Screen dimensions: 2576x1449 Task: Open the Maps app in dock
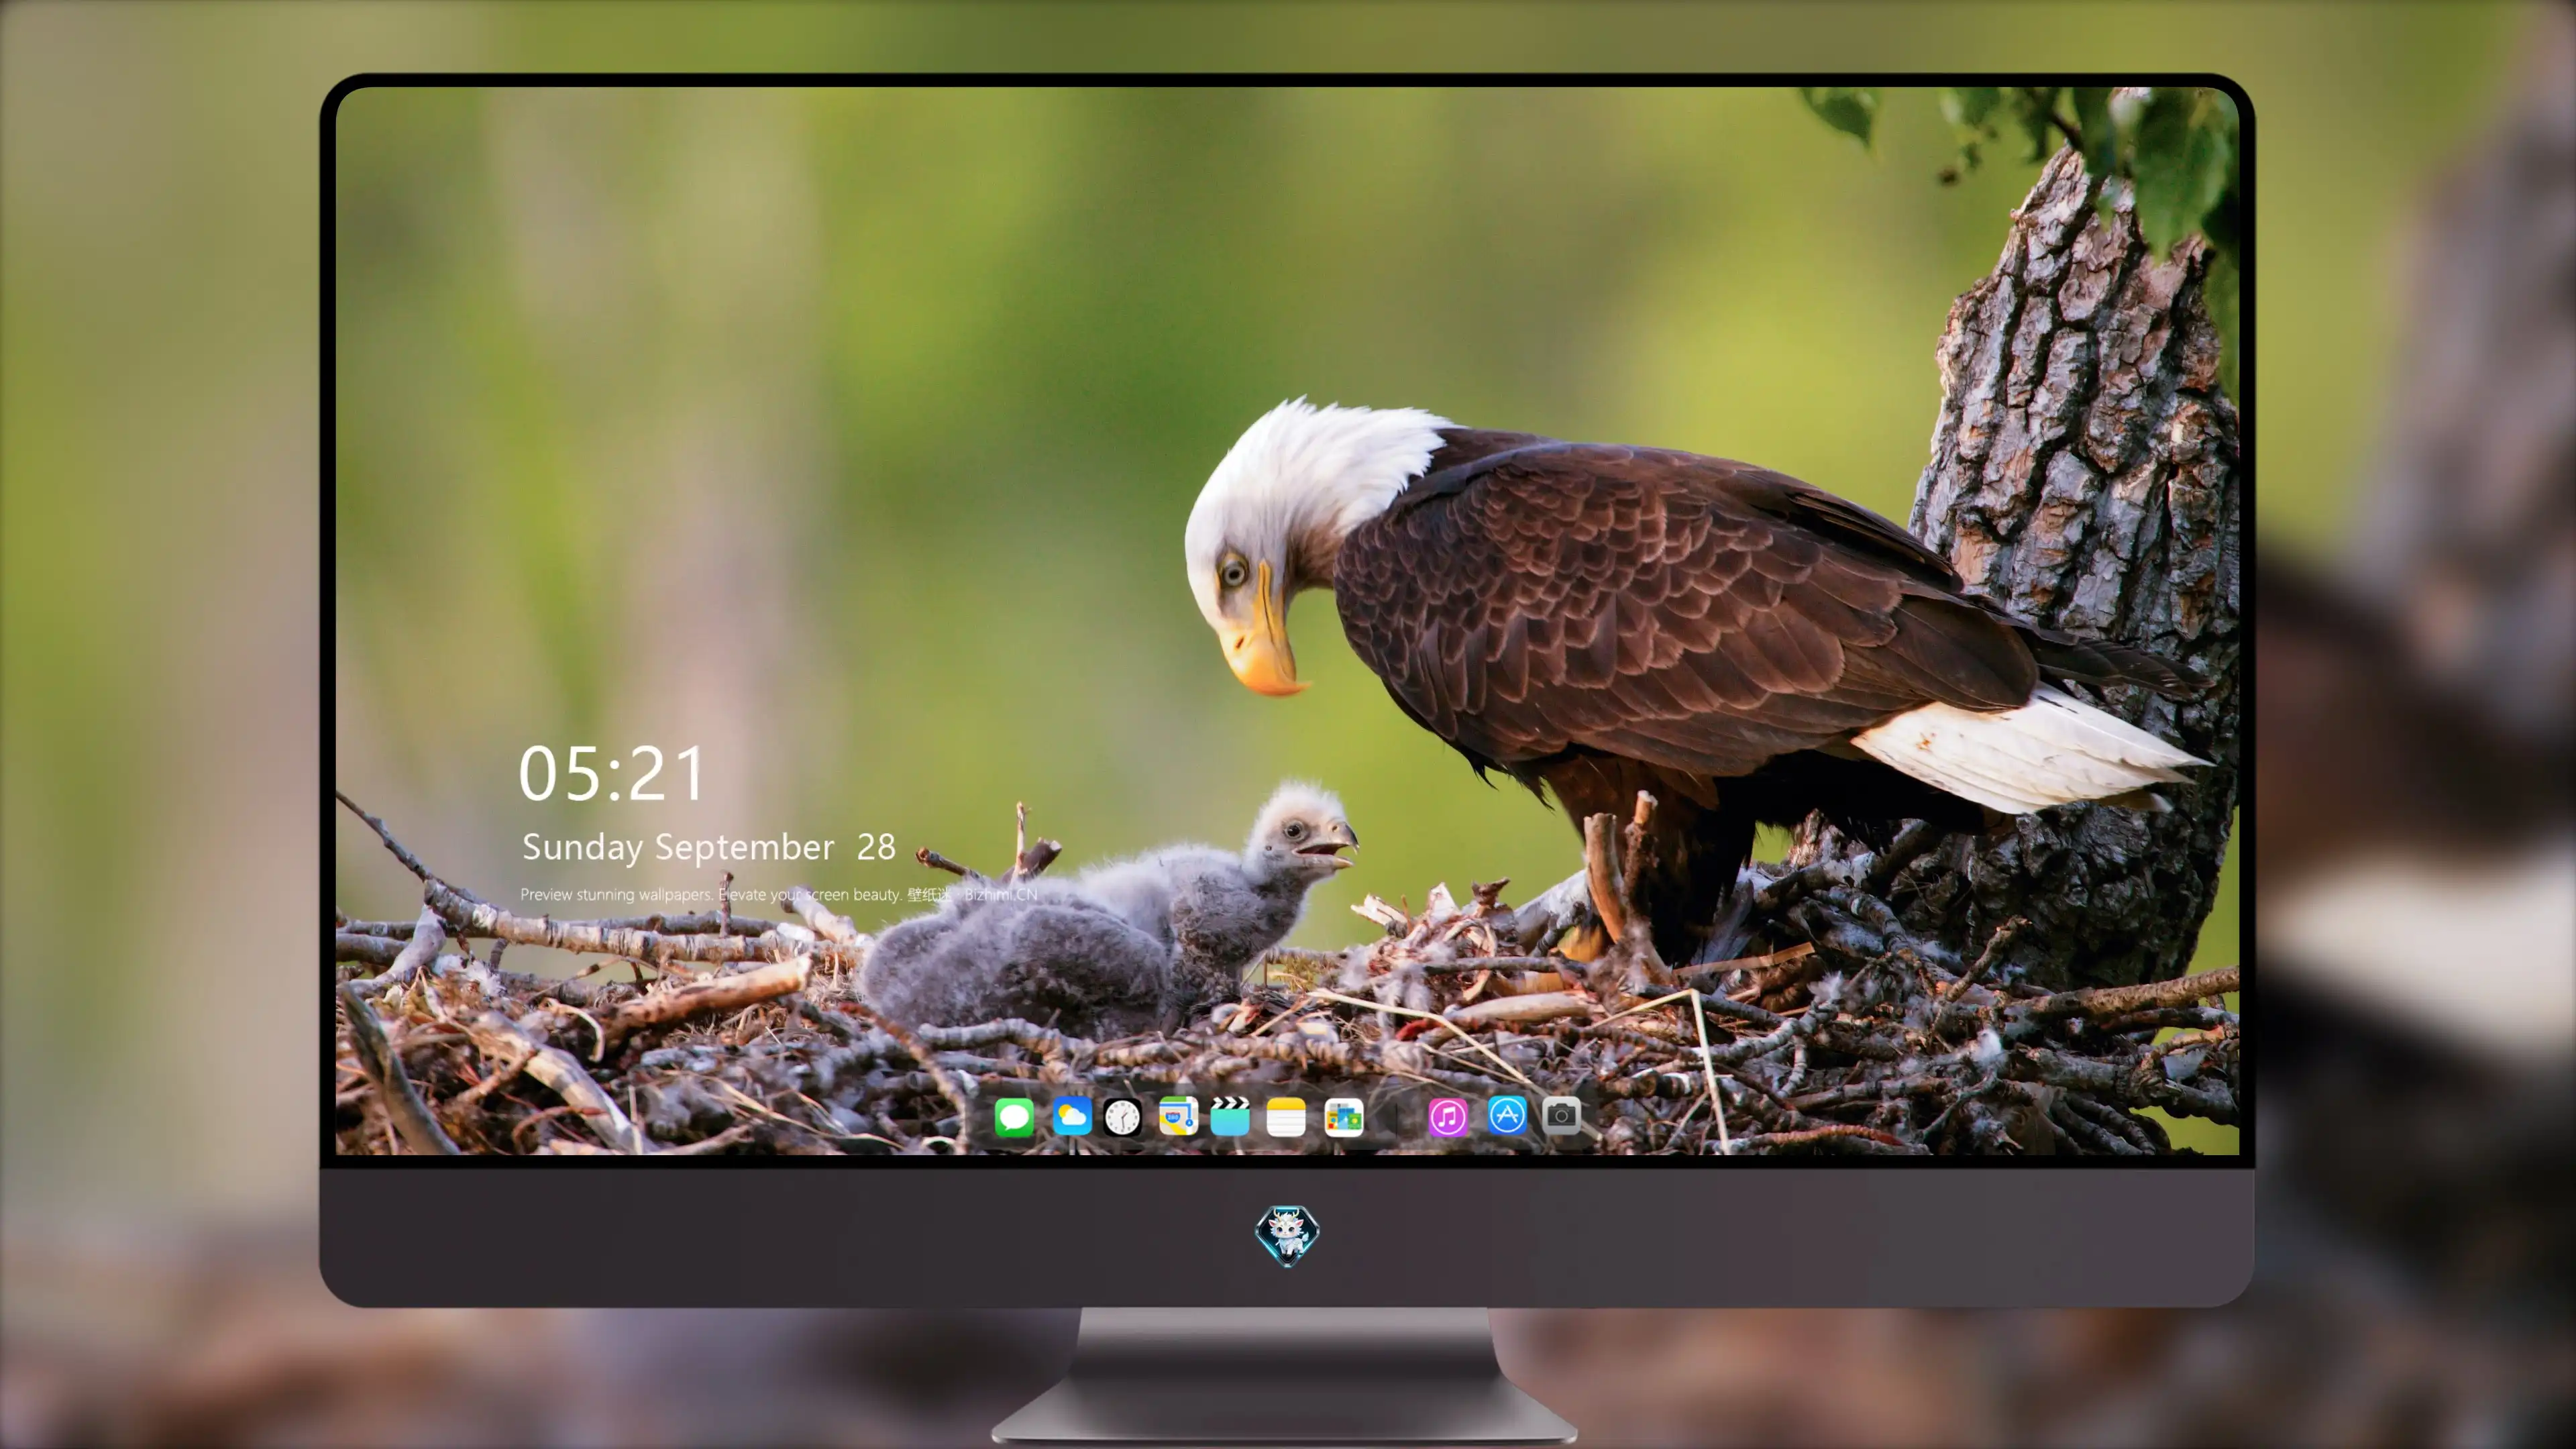[x=1178, y=1116]
